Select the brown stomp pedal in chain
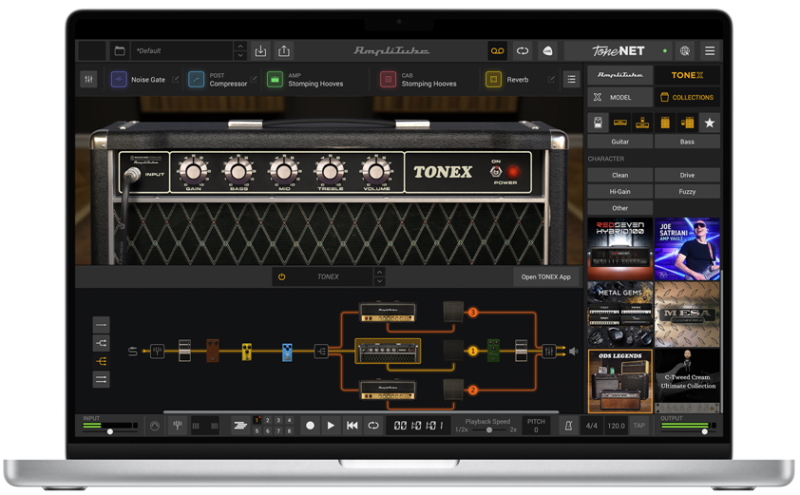This screenshot has height=495, width=800. (x=212, y=351)
